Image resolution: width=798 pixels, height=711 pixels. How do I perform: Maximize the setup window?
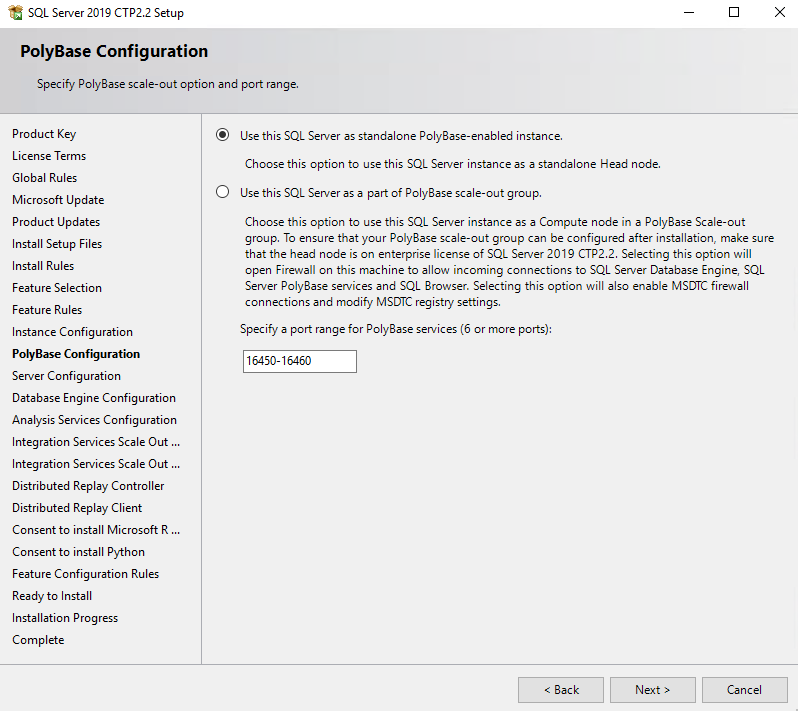[x=734, y=12]
